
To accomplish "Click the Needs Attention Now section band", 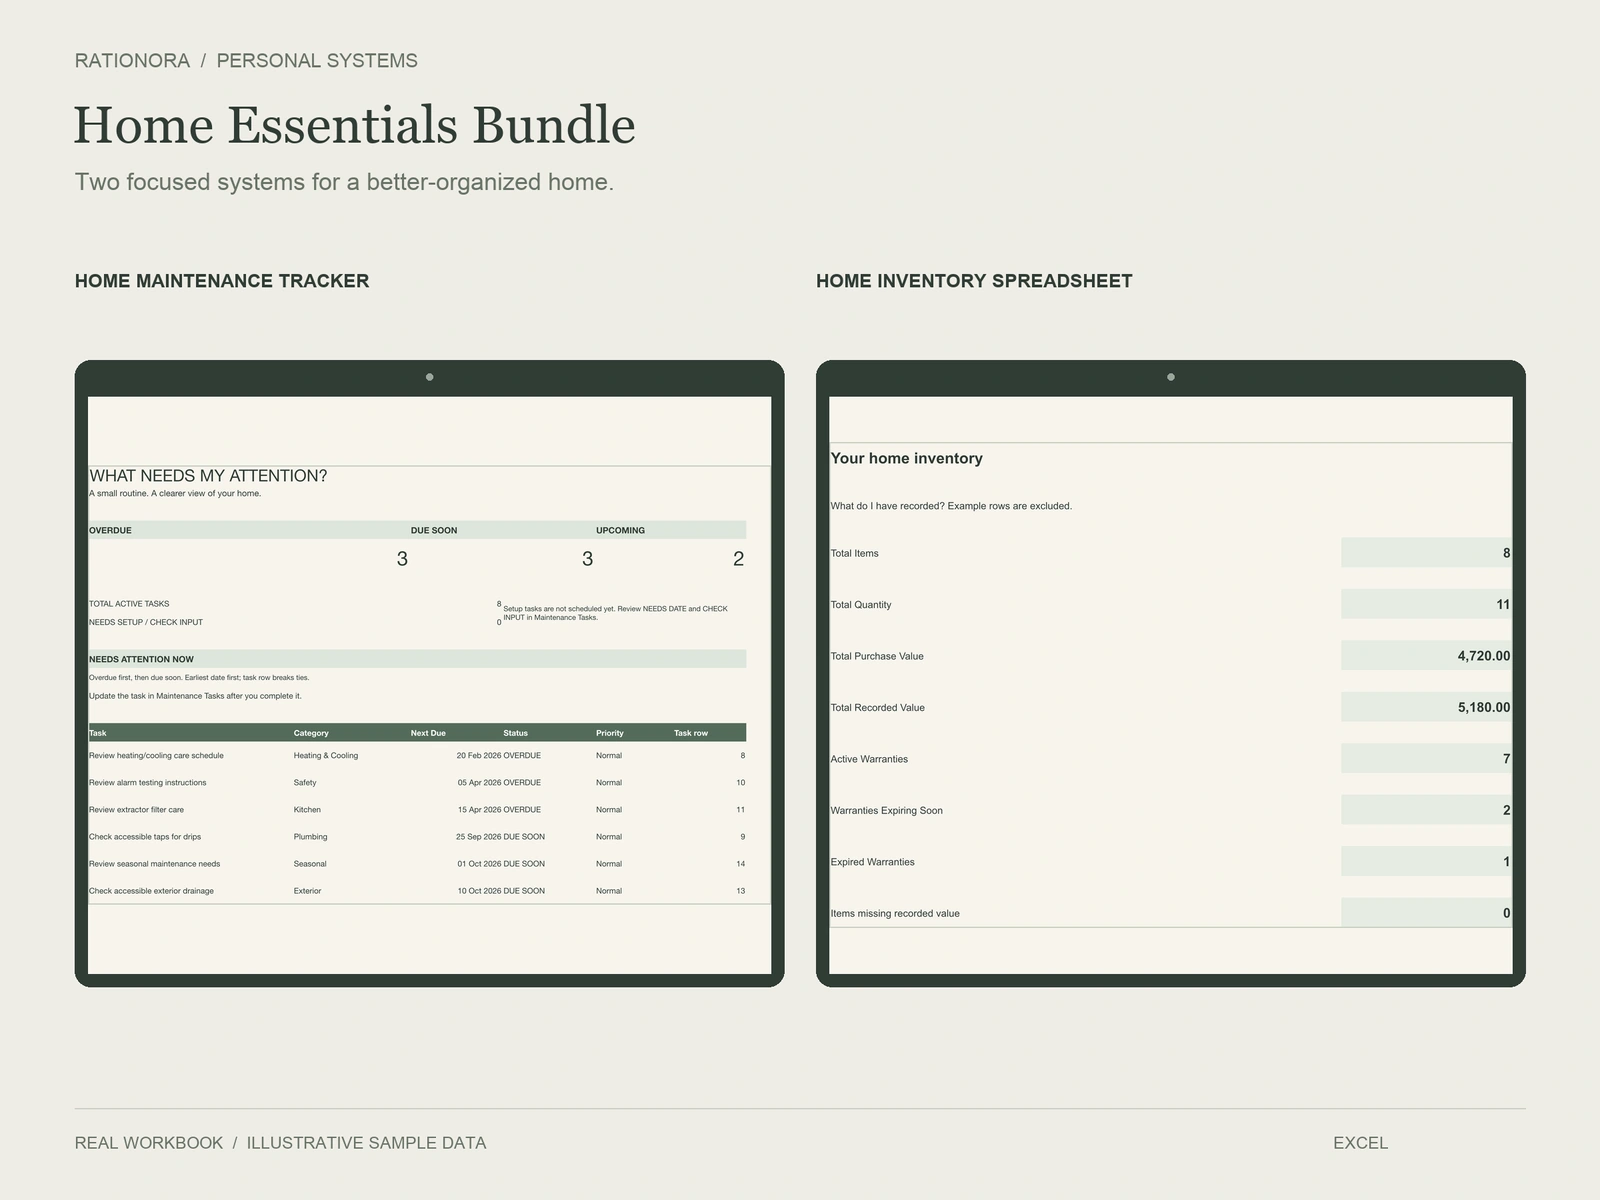I will pos(417,659).
